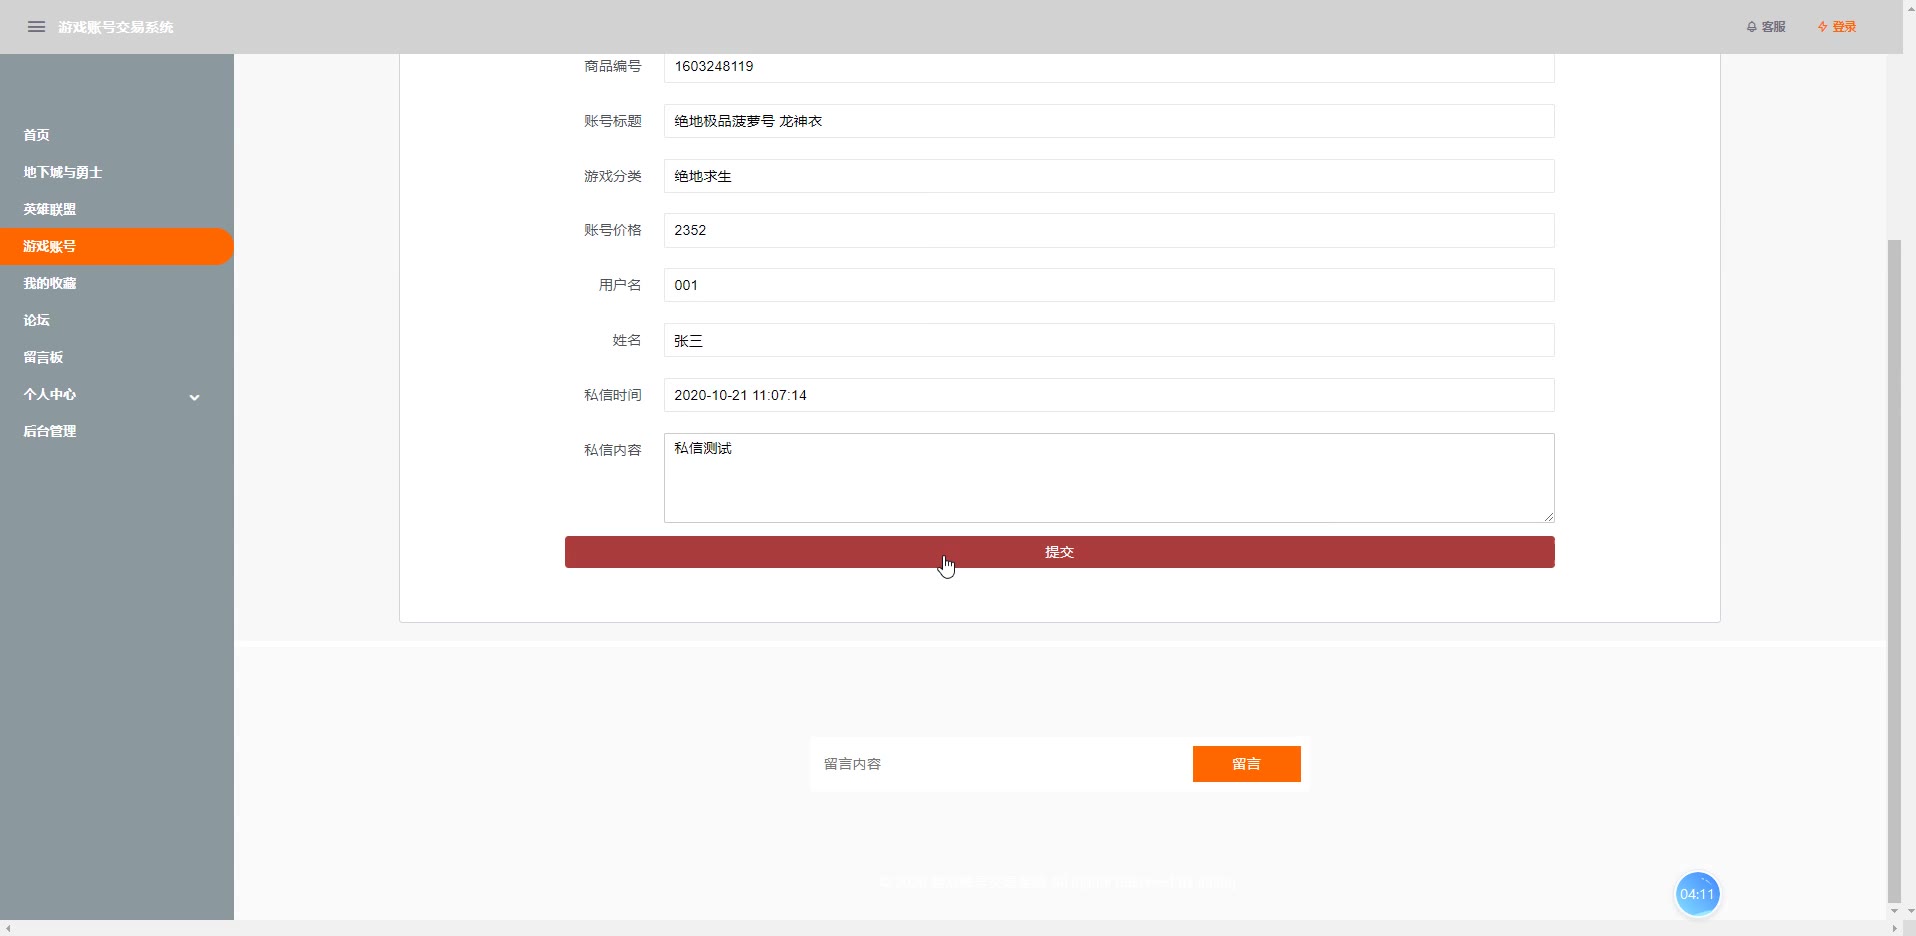Select the 账号价格 input field
The image size is (1916, 936).
(x=1109, y=230)
